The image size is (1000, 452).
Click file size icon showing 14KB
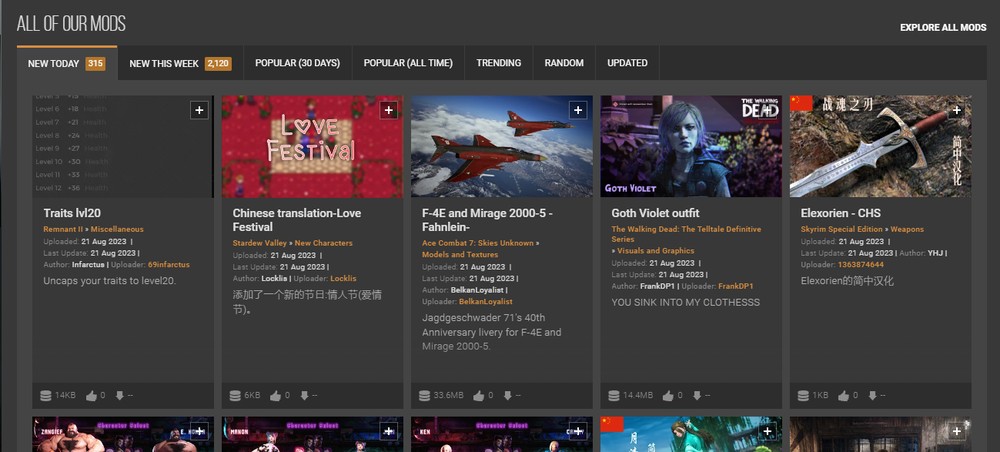(45, 396)
